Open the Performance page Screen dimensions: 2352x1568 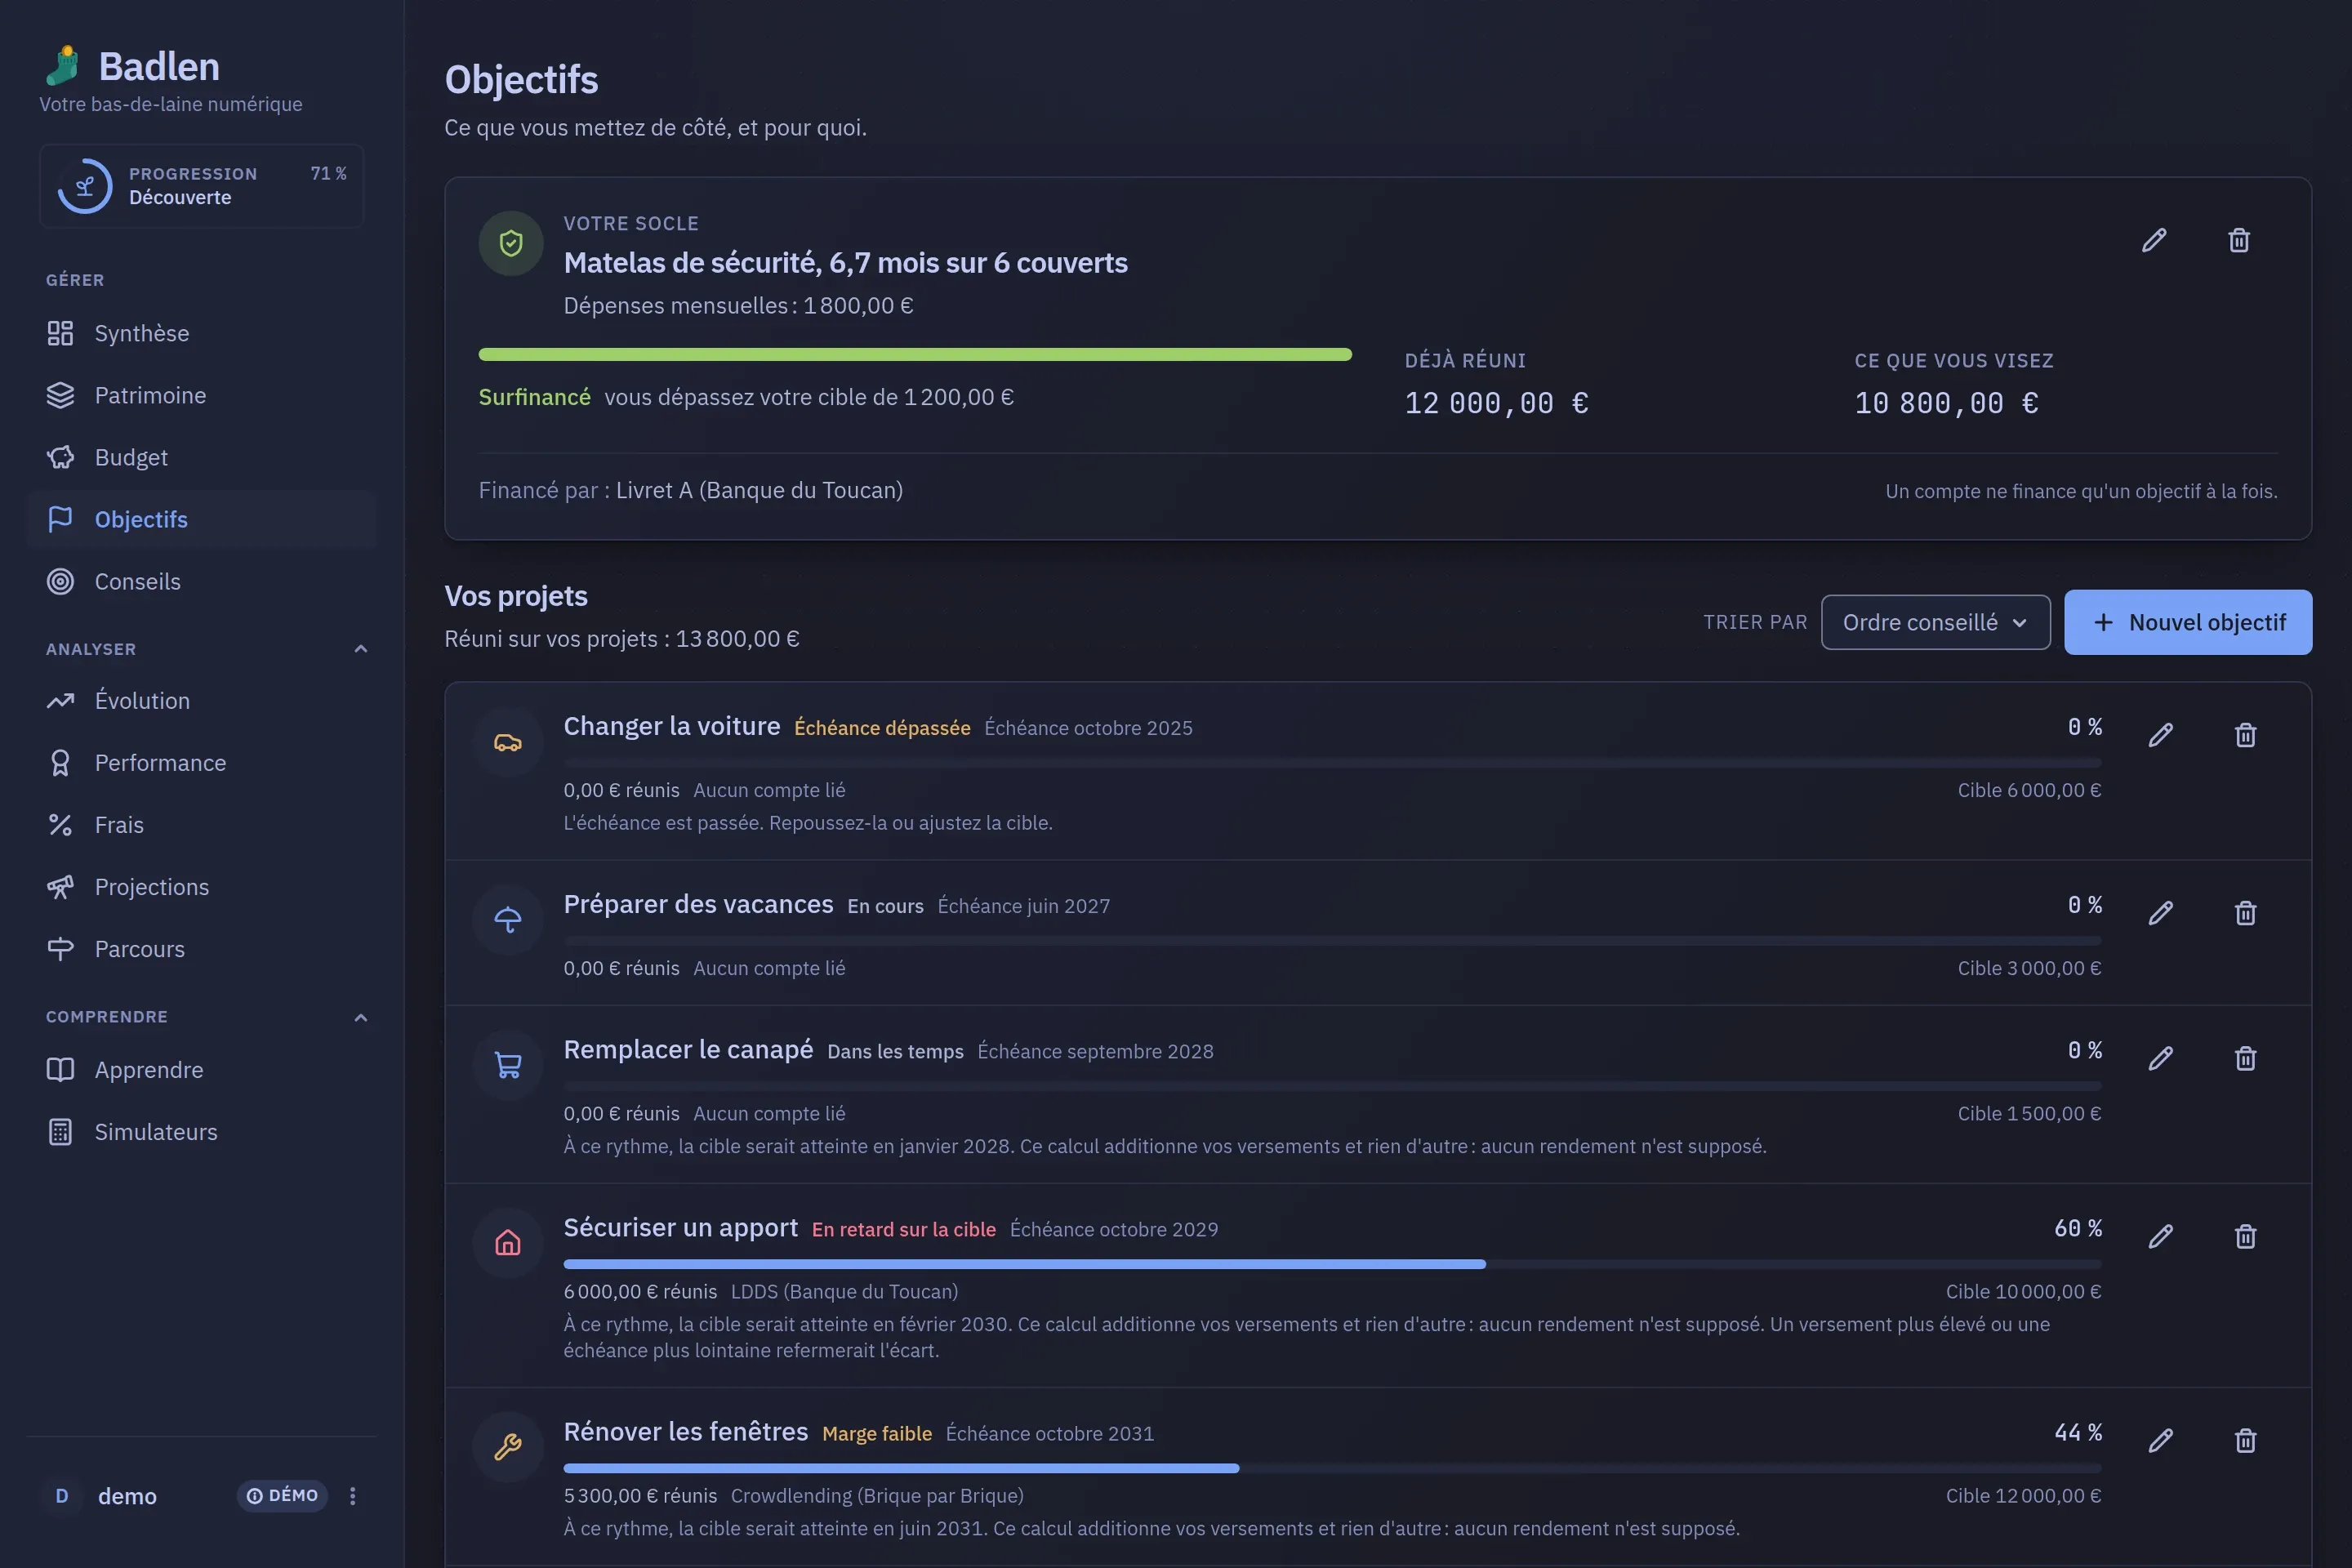pyautogui.click(x=202, y=763)
